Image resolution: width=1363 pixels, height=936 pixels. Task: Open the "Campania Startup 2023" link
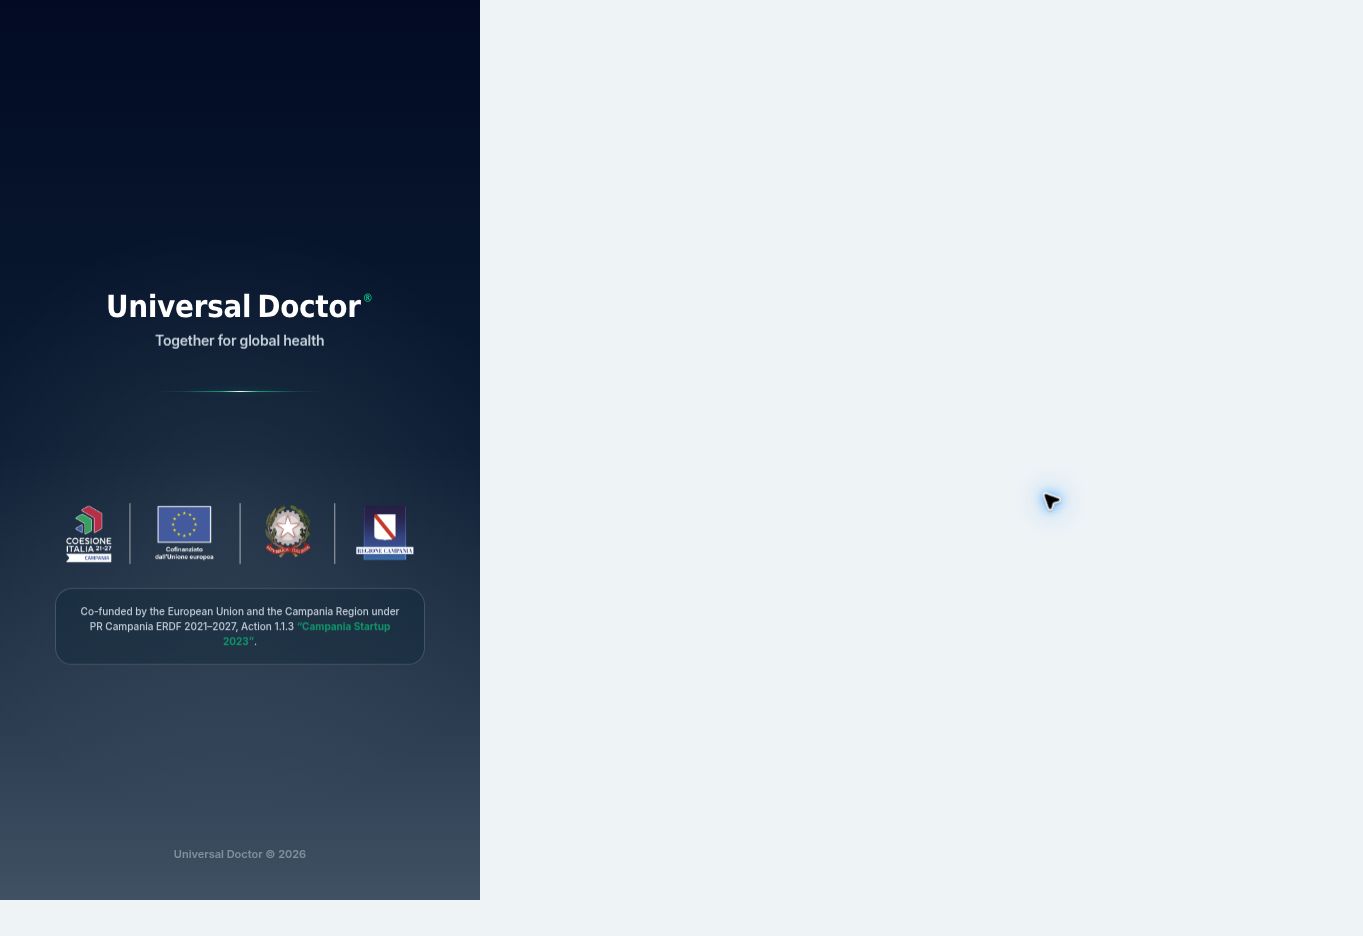(x=306, y=634)
